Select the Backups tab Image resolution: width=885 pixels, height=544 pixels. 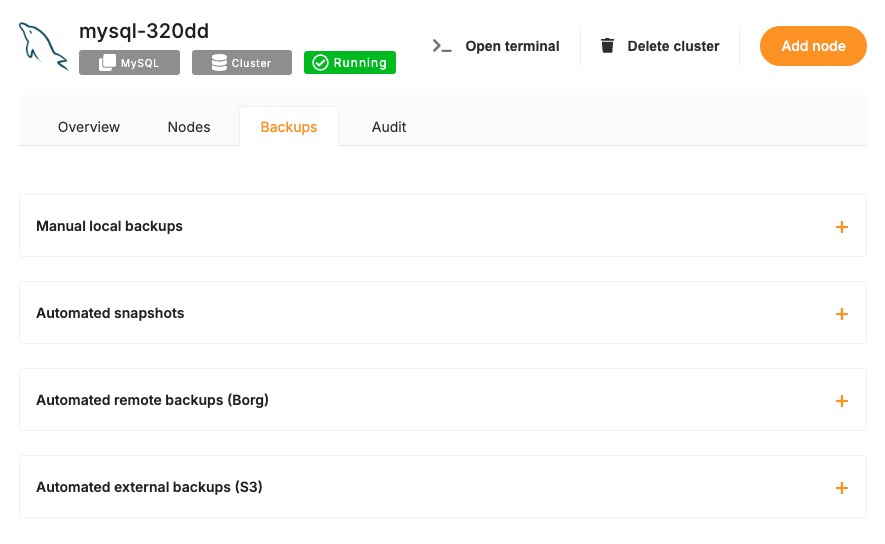click(289, 127)
